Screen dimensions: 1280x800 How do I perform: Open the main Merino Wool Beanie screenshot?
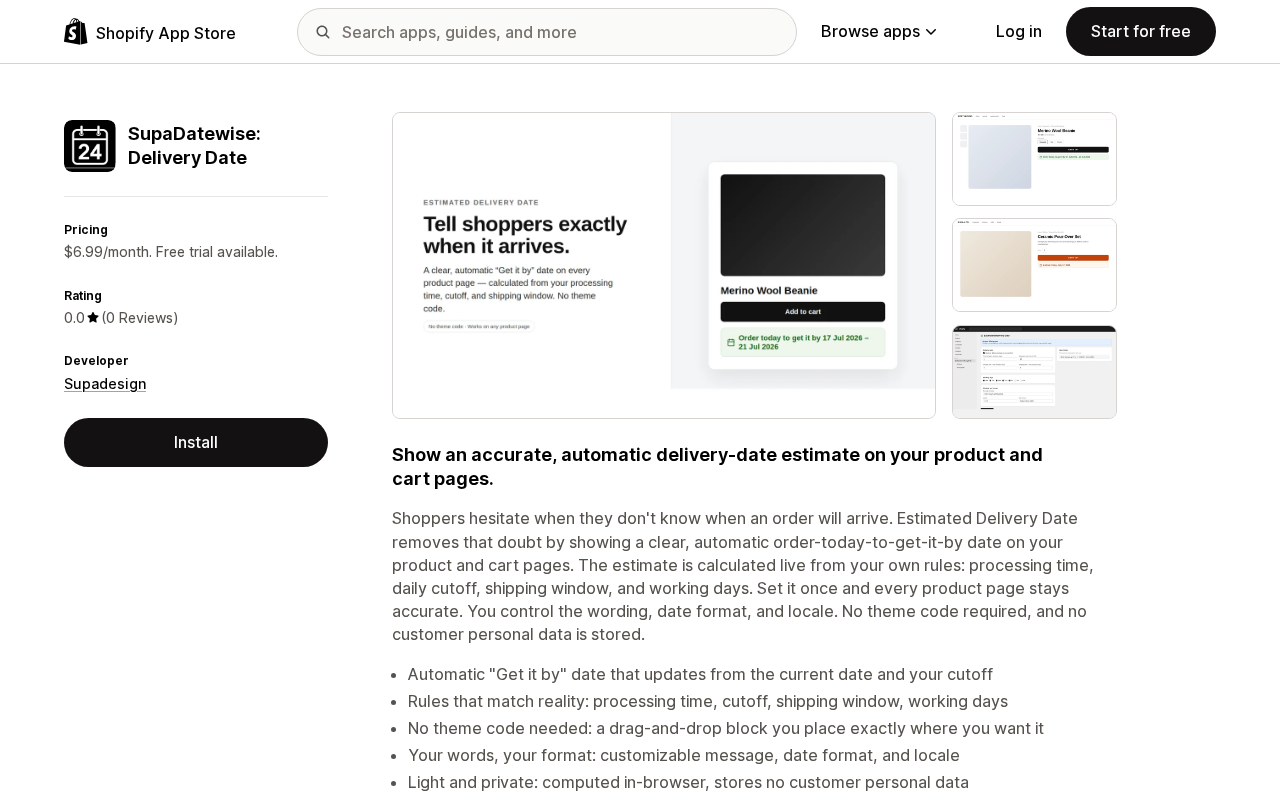click(664, 265)
